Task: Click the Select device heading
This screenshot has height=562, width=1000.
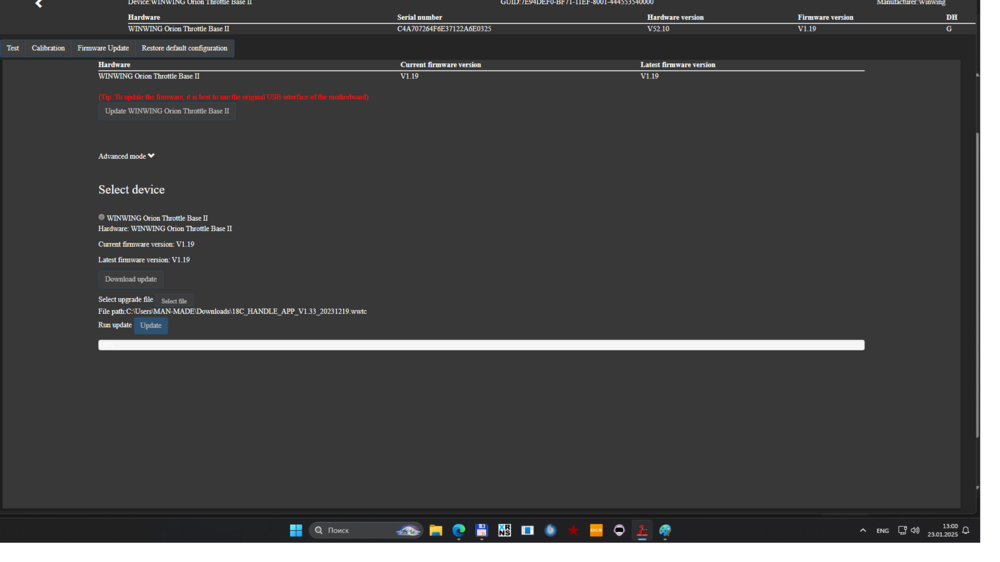Action: [x=131, y=190]
